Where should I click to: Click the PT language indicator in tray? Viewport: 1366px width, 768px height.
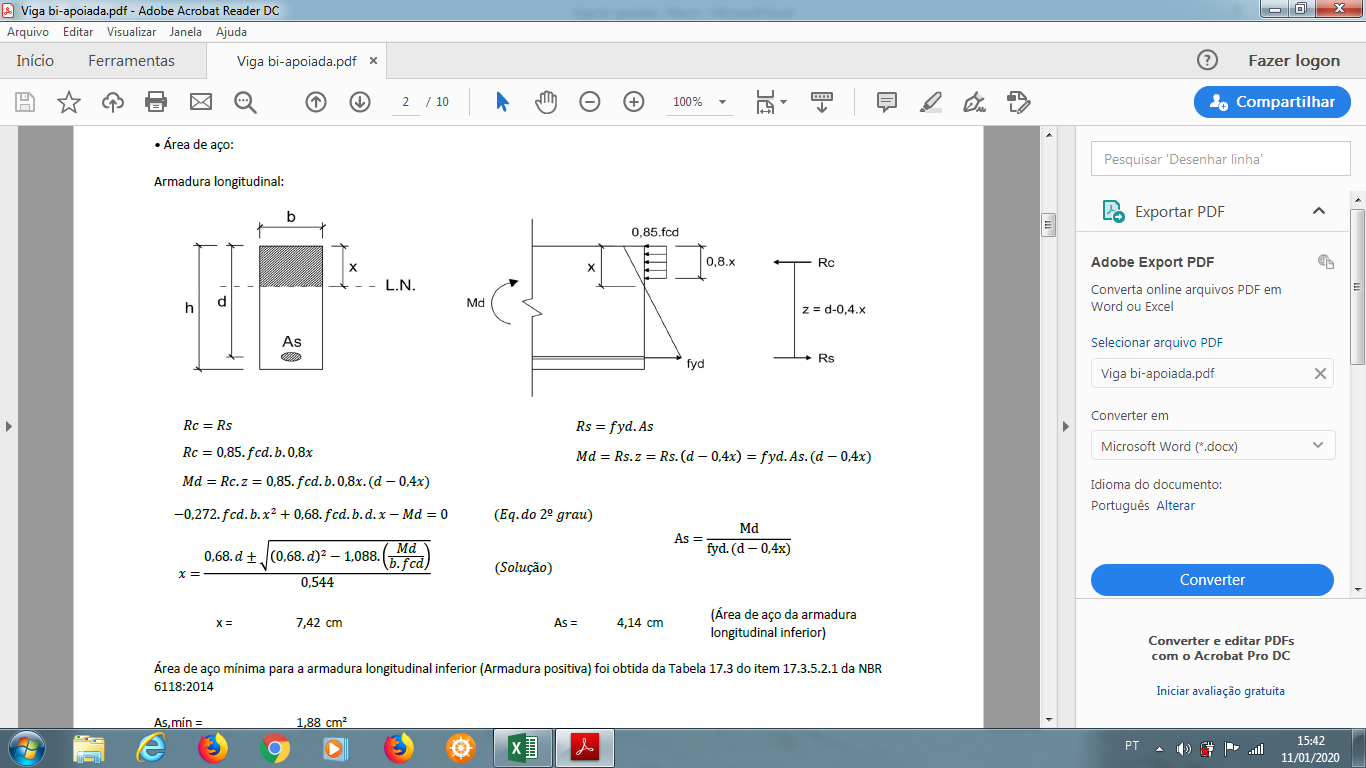coord(1132,746)
